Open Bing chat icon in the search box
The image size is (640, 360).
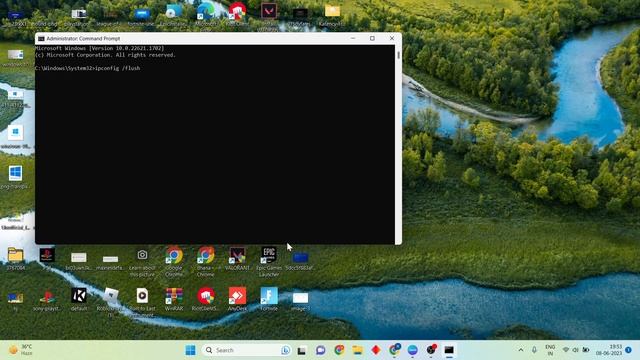[285, 350]
